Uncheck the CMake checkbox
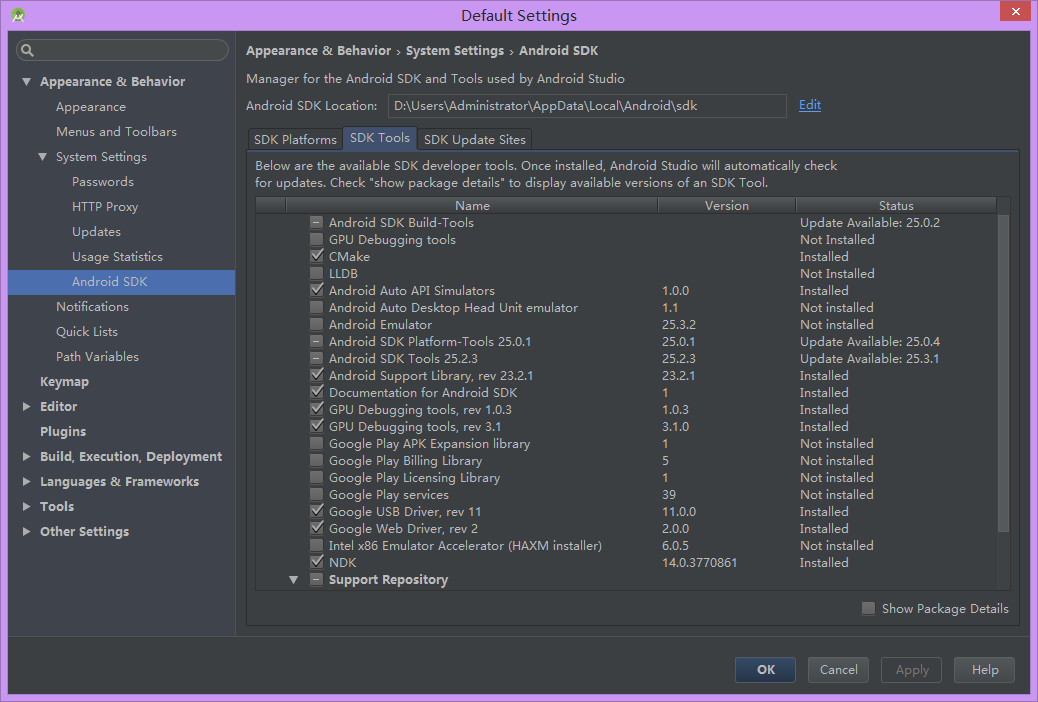This screenshot has height=702, width=1038. tap(316, 256)
